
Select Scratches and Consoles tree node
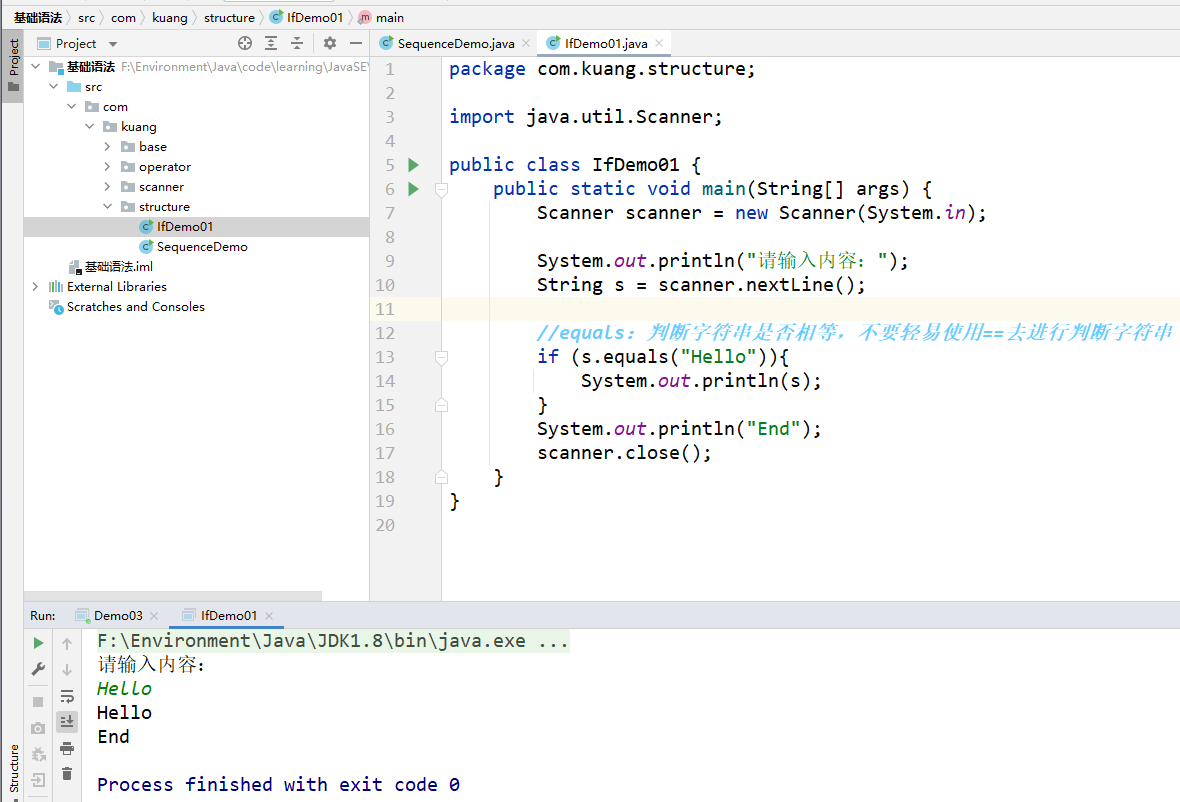click(126, 307)
